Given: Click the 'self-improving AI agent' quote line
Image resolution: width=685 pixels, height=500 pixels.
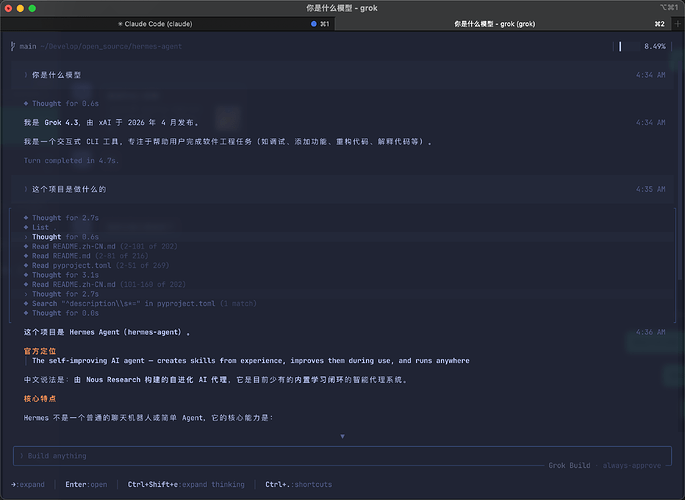Looking at the screenshot, I should tap(251, 361).
